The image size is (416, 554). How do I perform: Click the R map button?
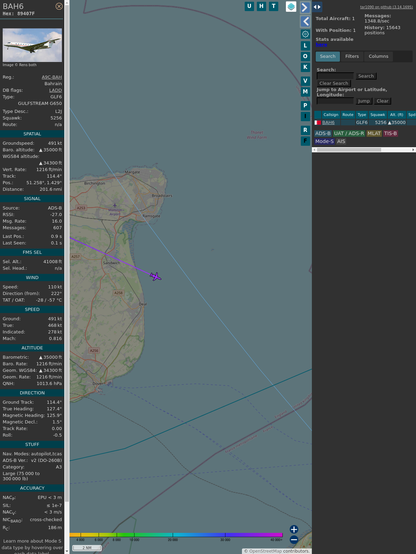click(305, 130)
